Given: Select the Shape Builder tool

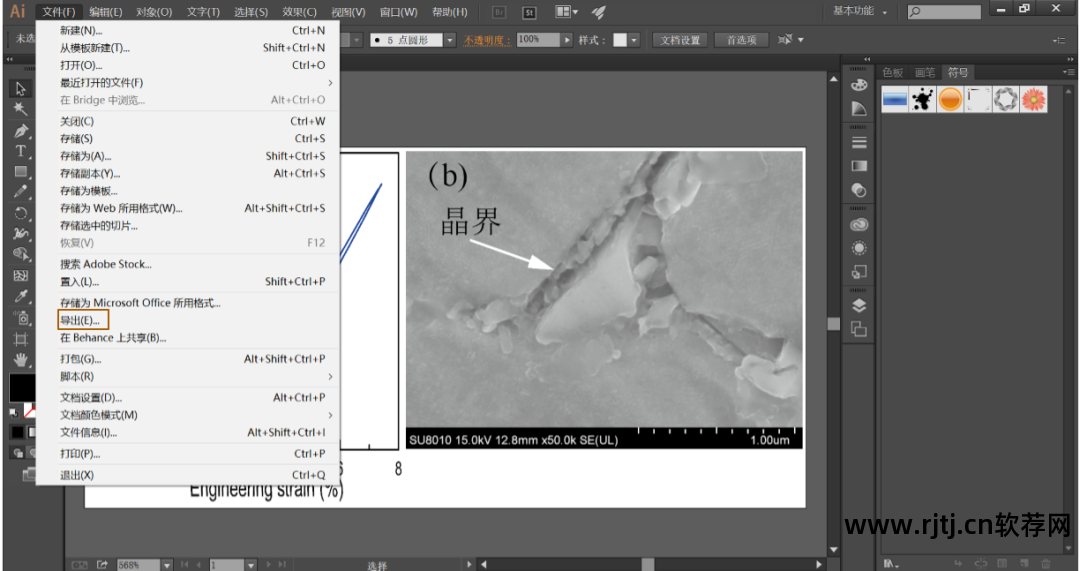Looking at the screenshot, I should [x=20, y=254].
